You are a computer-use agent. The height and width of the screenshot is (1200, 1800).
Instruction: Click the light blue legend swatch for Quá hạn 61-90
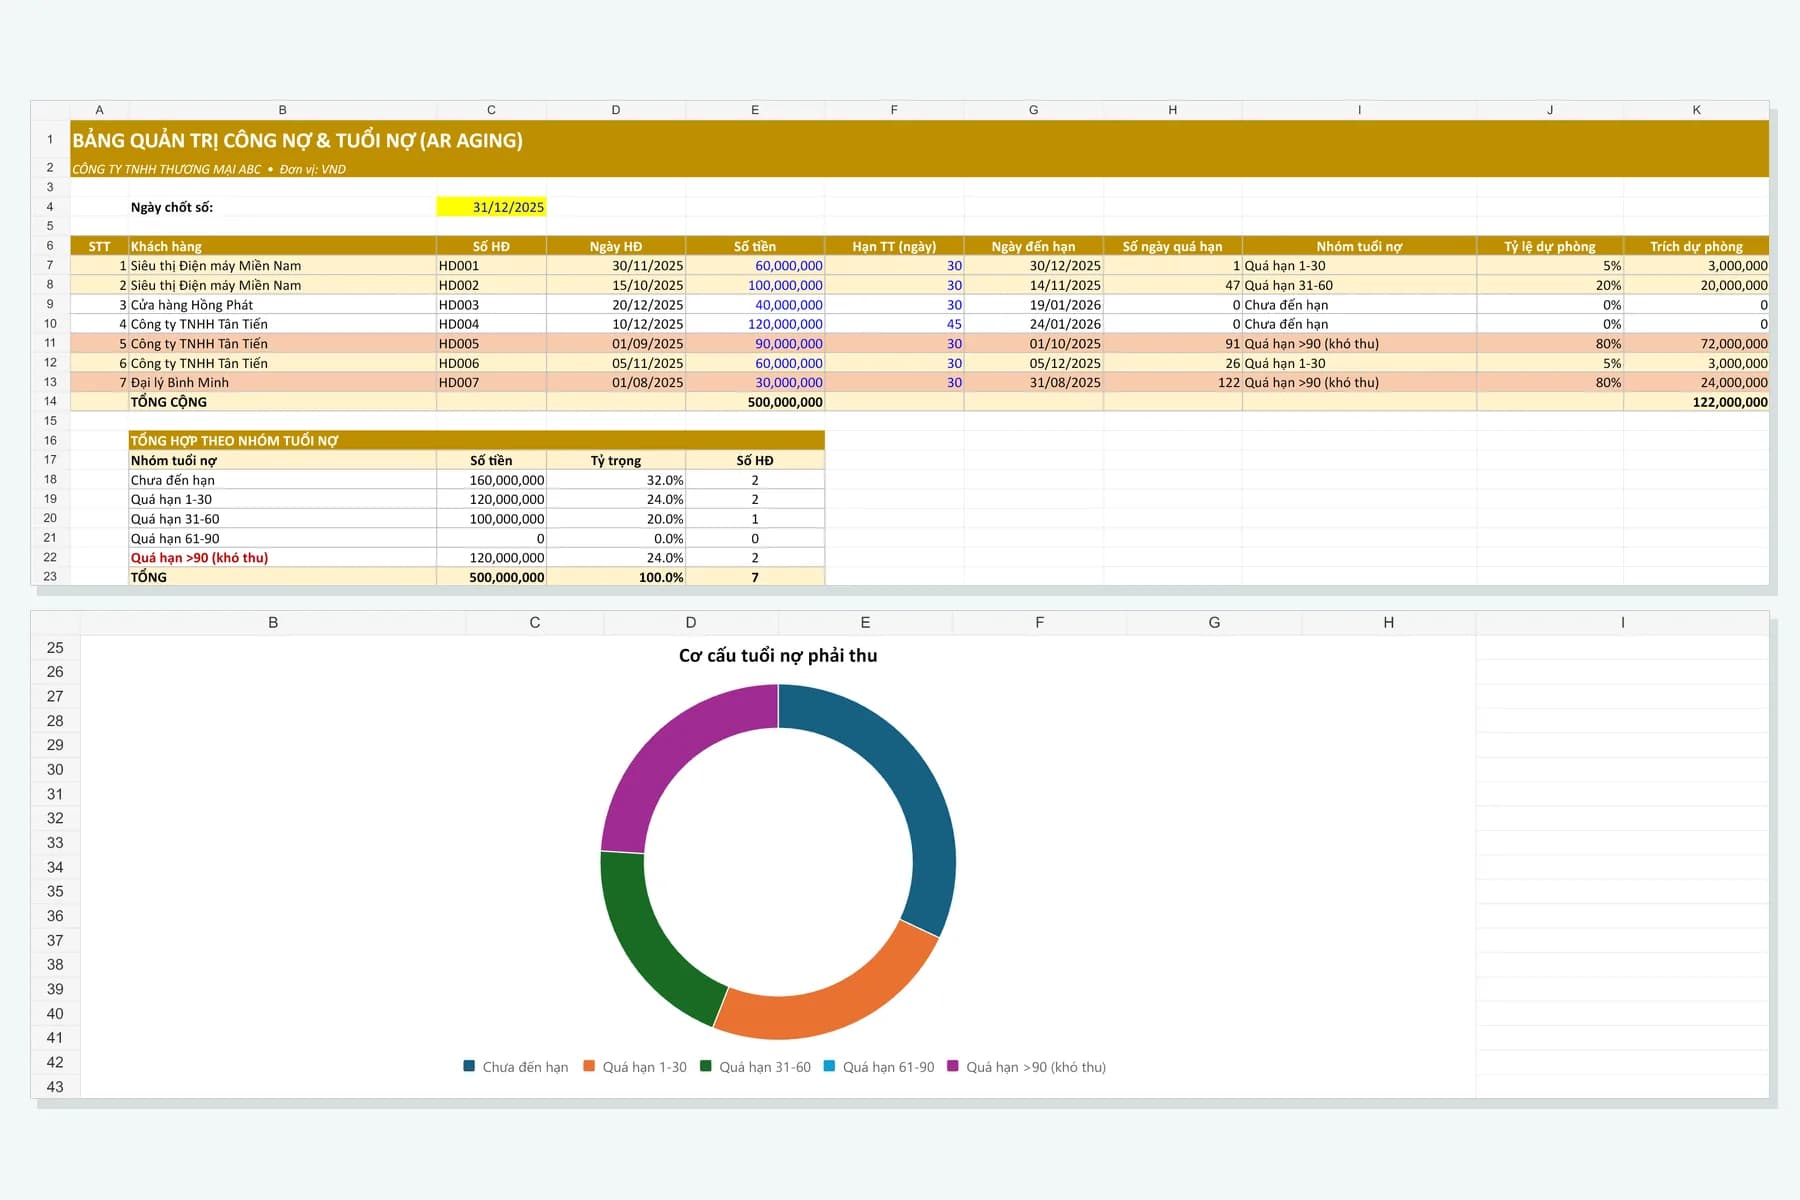(829, 1066)
